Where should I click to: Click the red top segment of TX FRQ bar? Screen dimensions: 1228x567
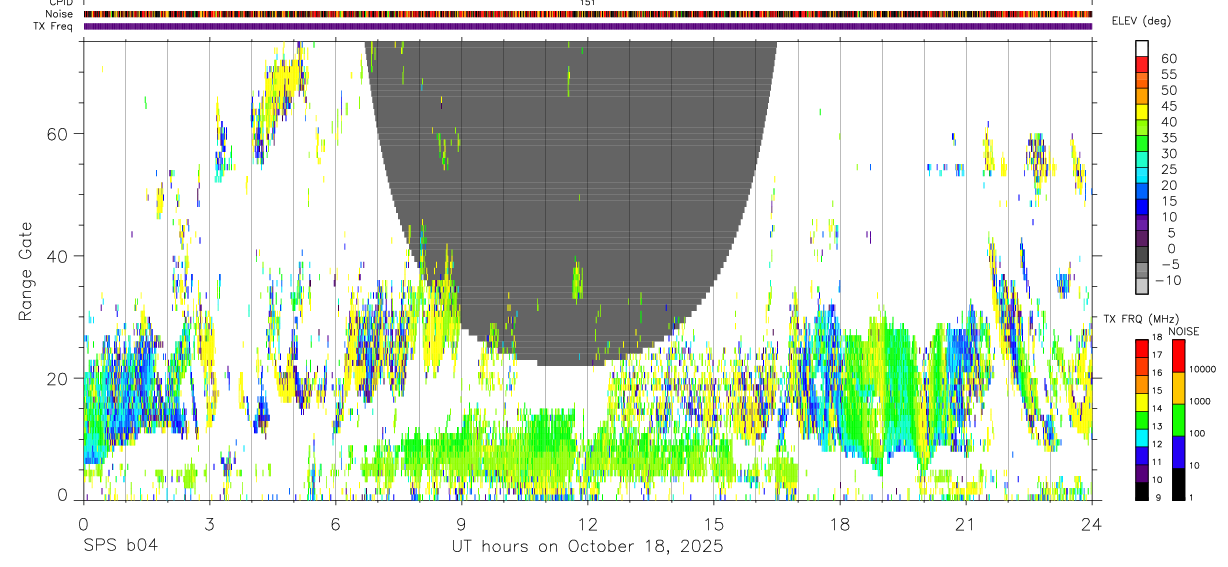click(1142, 349)
